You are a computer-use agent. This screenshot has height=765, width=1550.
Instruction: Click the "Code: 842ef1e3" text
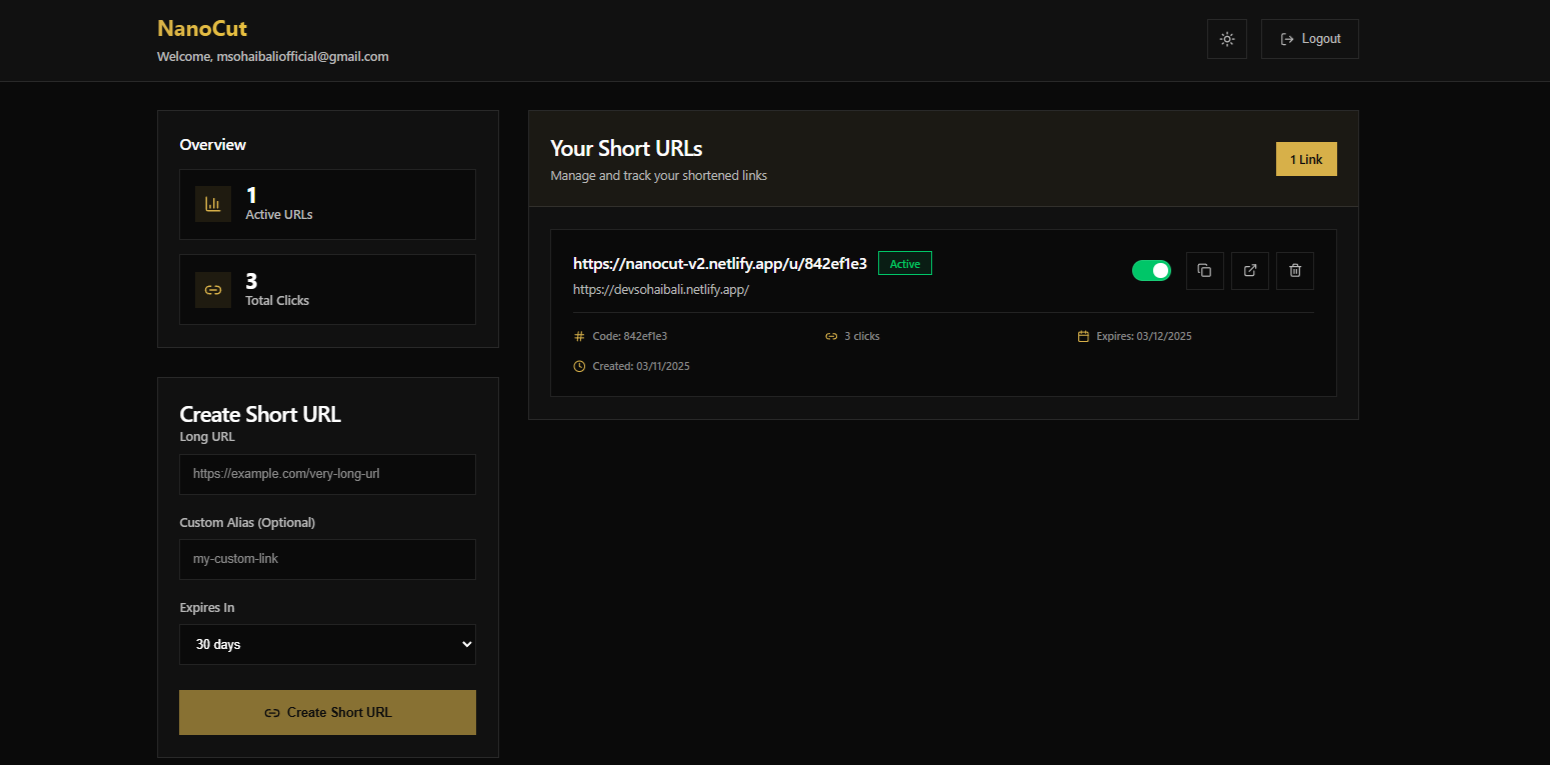coord(630,337)
